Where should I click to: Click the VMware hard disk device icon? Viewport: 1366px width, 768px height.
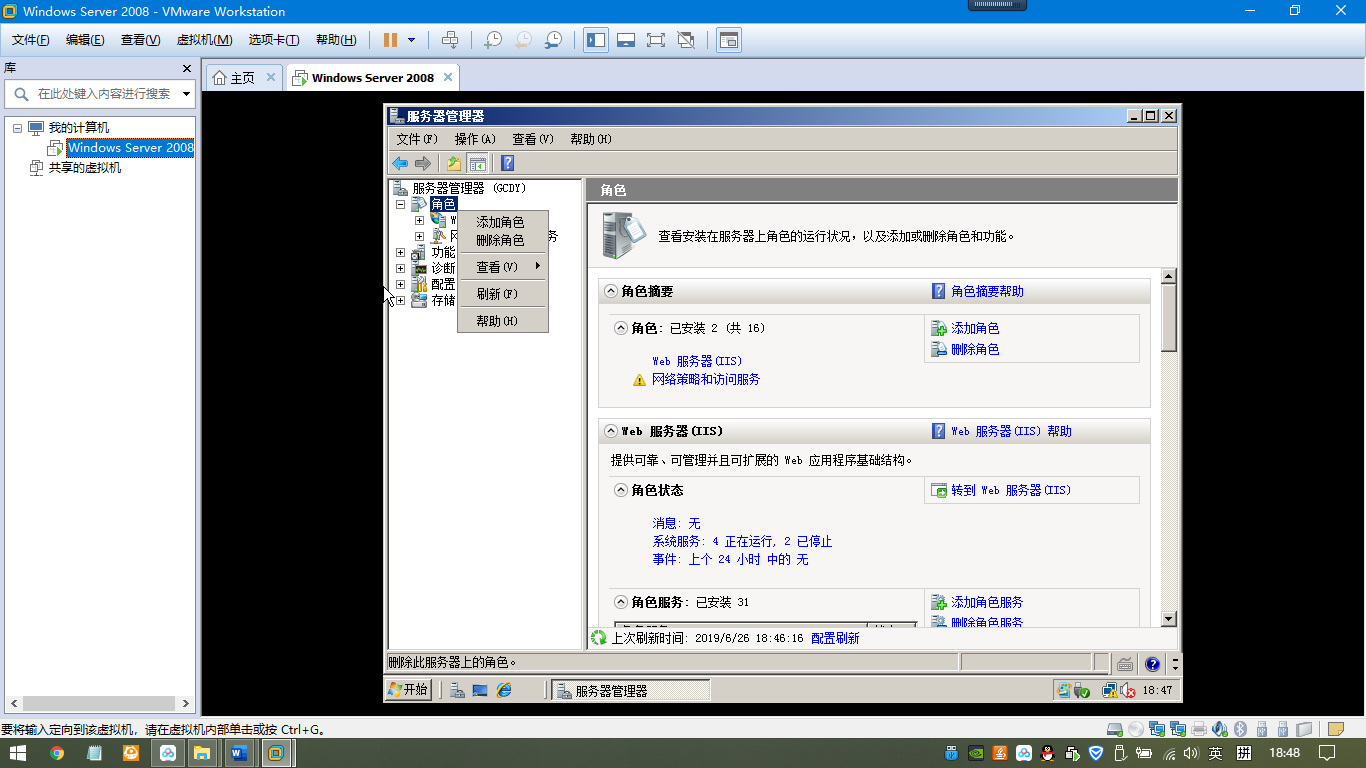pyautogui.click(x=1115, y=729)
